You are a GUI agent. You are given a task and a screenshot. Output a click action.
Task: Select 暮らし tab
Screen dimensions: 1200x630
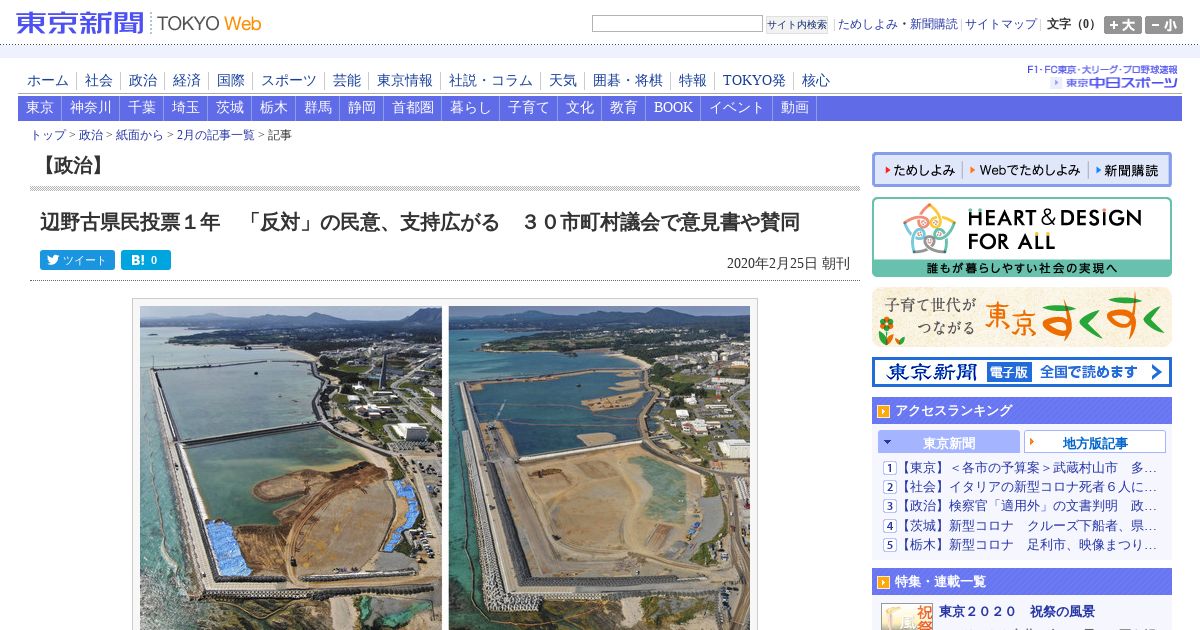471,108
